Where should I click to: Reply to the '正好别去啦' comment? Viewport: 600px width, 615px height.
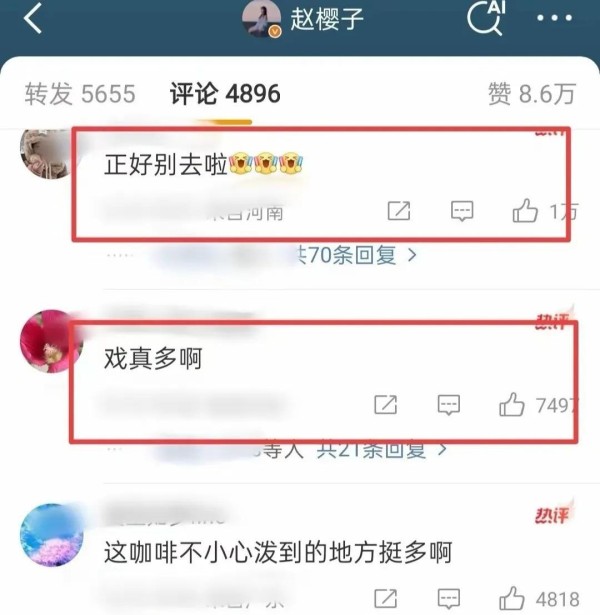coord(462,211)
